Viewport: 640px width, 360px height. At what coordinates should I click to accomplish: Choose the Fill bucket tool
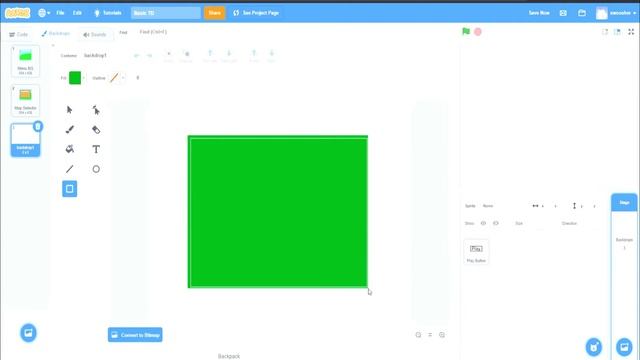point(69,149)
